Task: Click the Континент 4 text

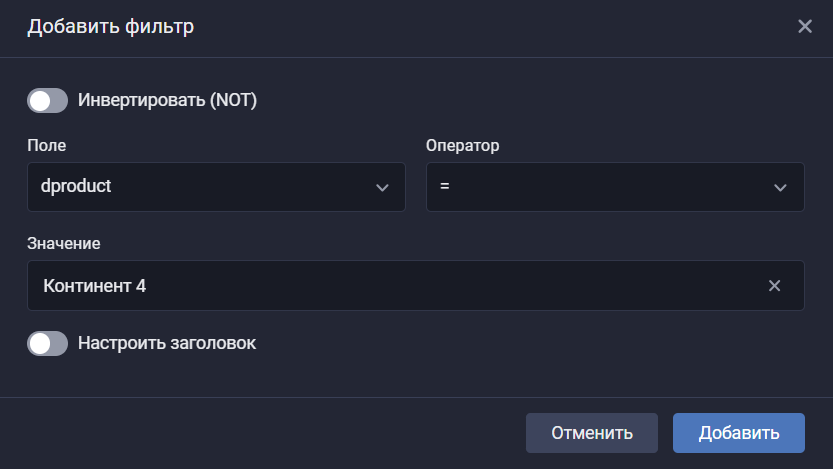Action: pyautogui.click(x=95, y=286)
